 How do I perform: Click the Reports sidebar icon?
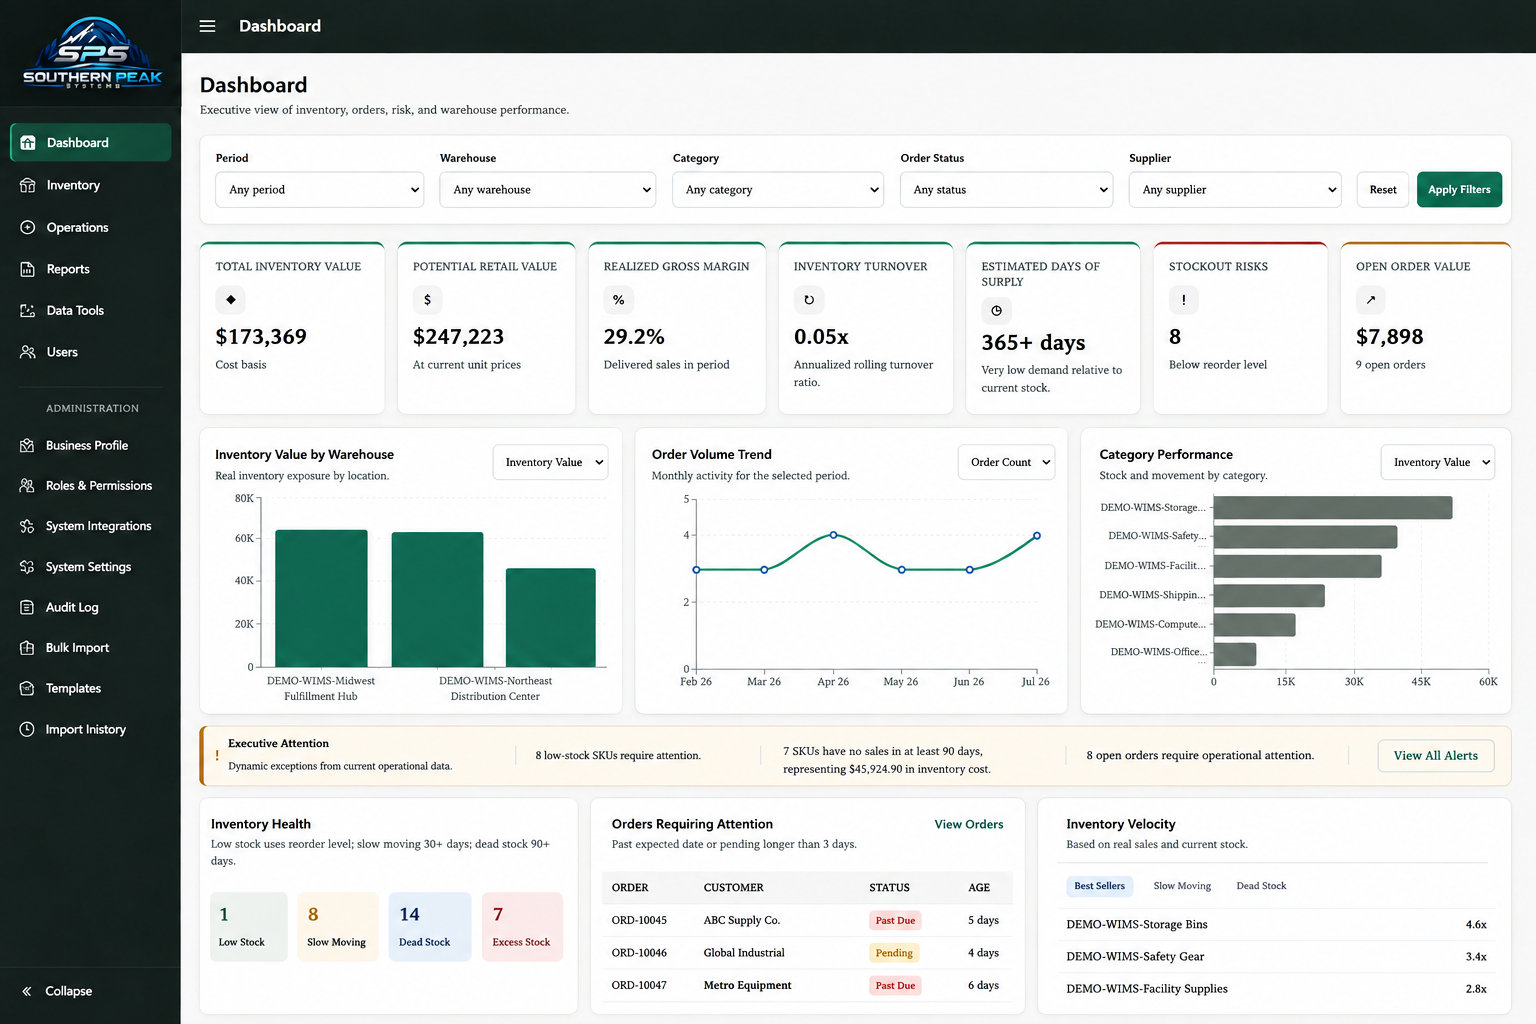[28, 269]
